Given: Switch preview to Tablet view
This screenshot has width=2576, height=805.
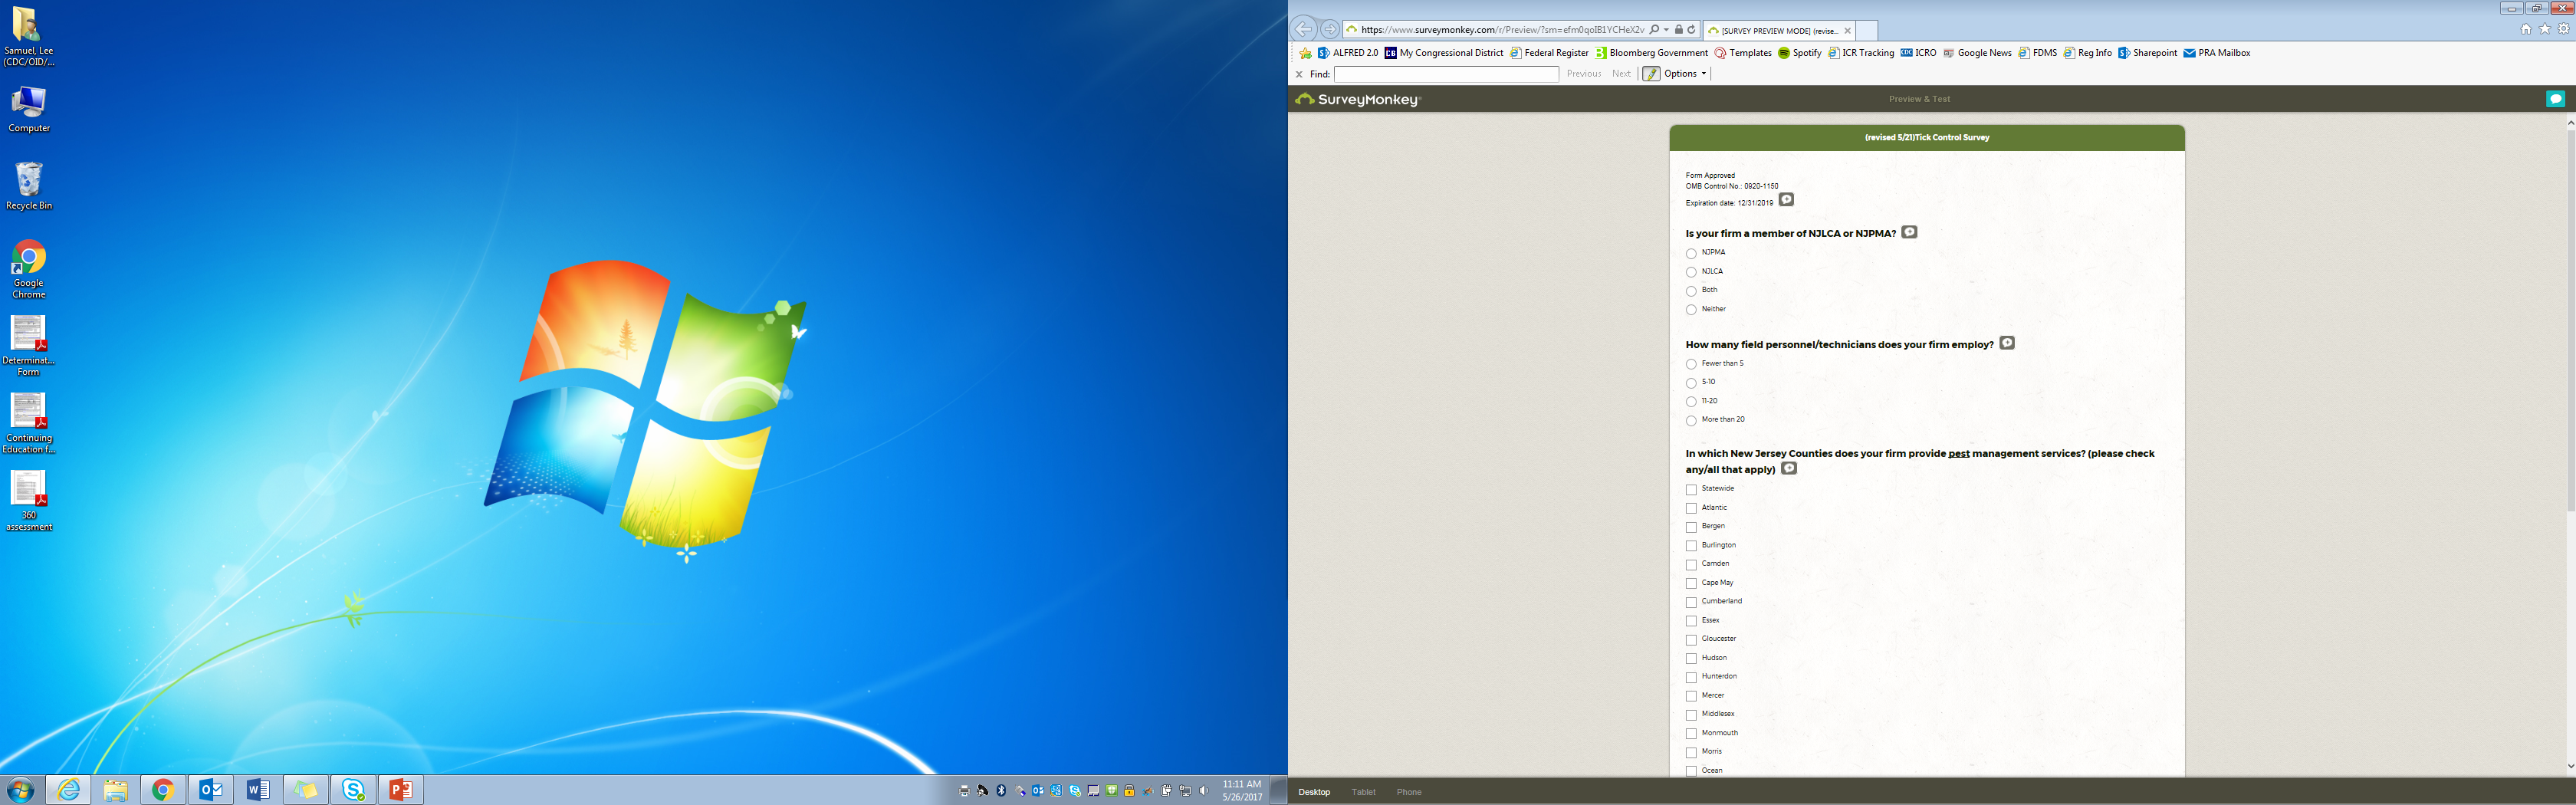Looking at the screenshot, I should 1364,792.
